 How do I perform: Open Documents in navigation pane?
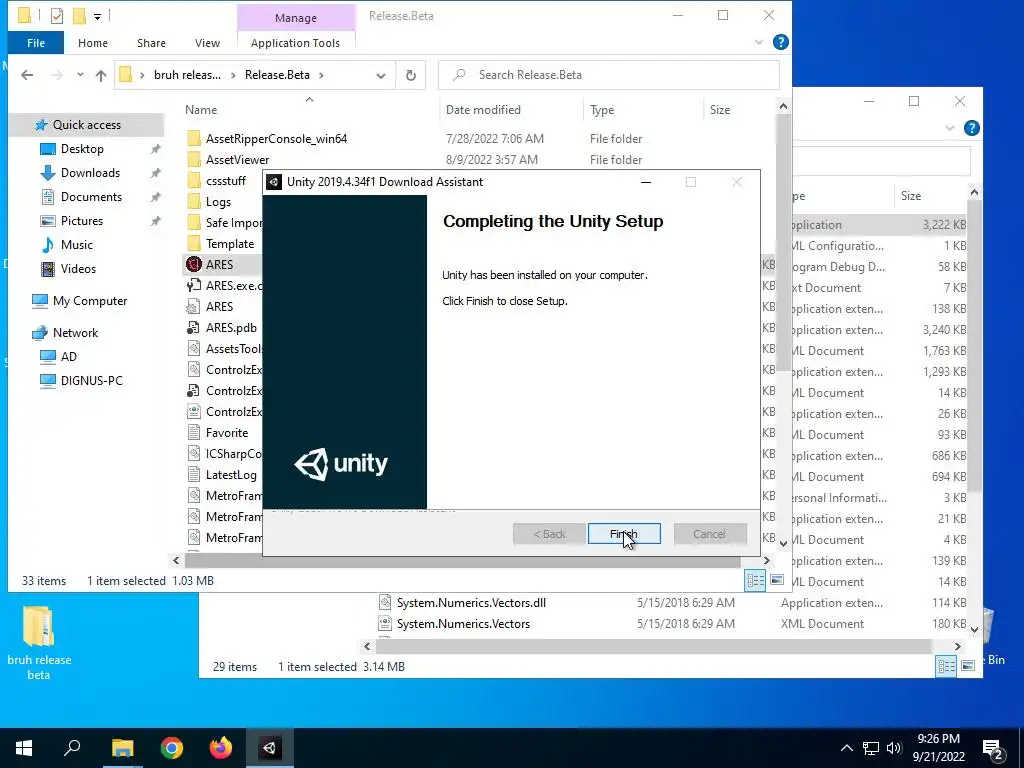pos(91,197)
